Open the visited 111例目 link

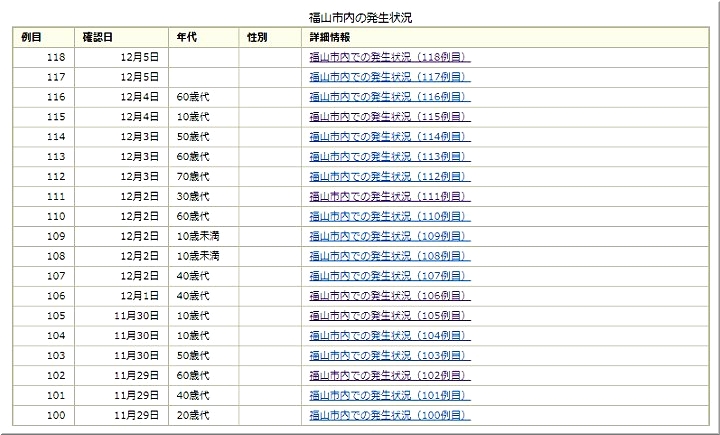click(x=389, y=196)
